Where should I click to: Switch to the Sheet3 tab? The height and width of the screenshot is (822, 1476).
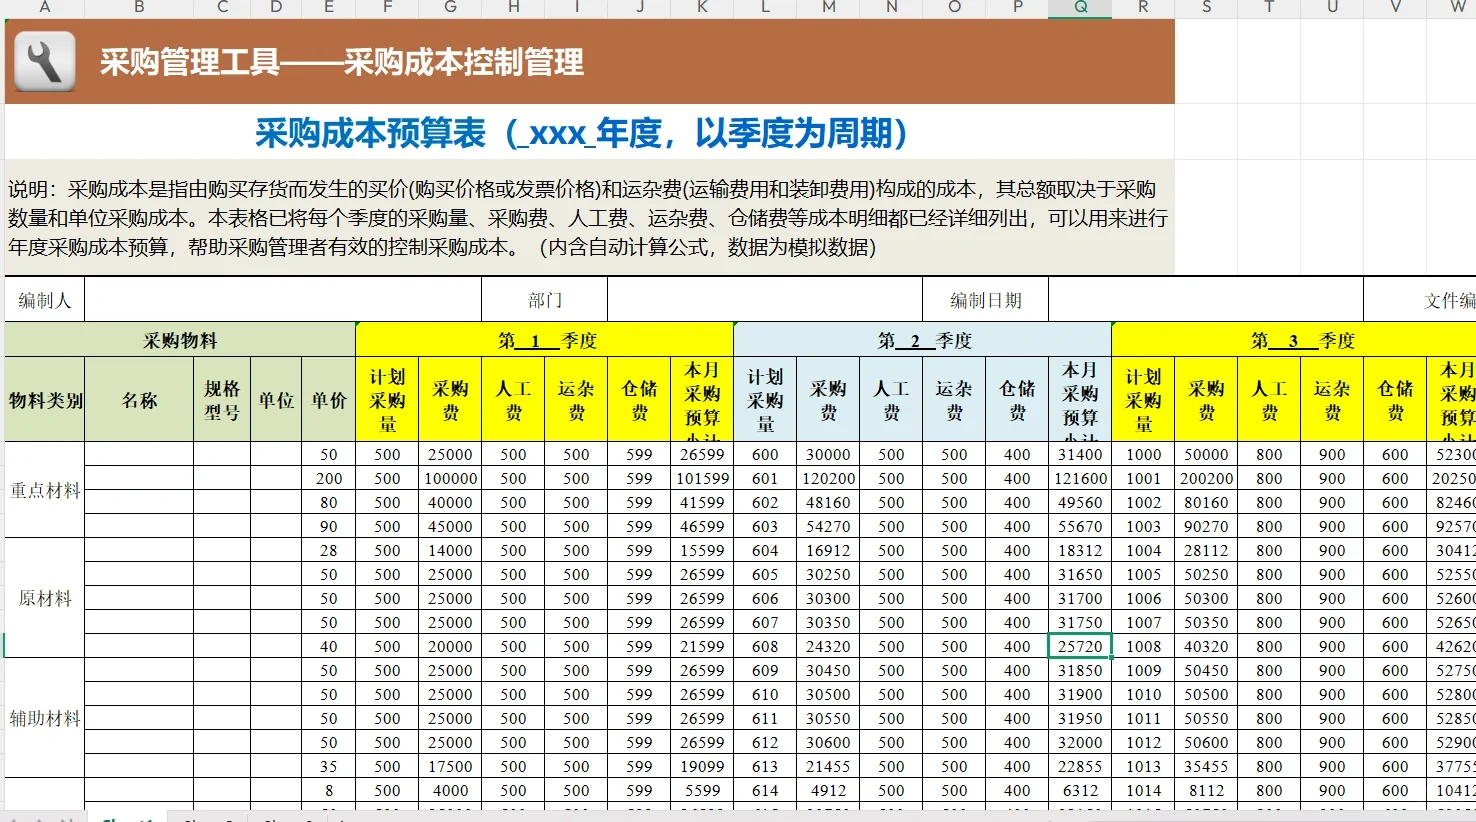point(288,818)
